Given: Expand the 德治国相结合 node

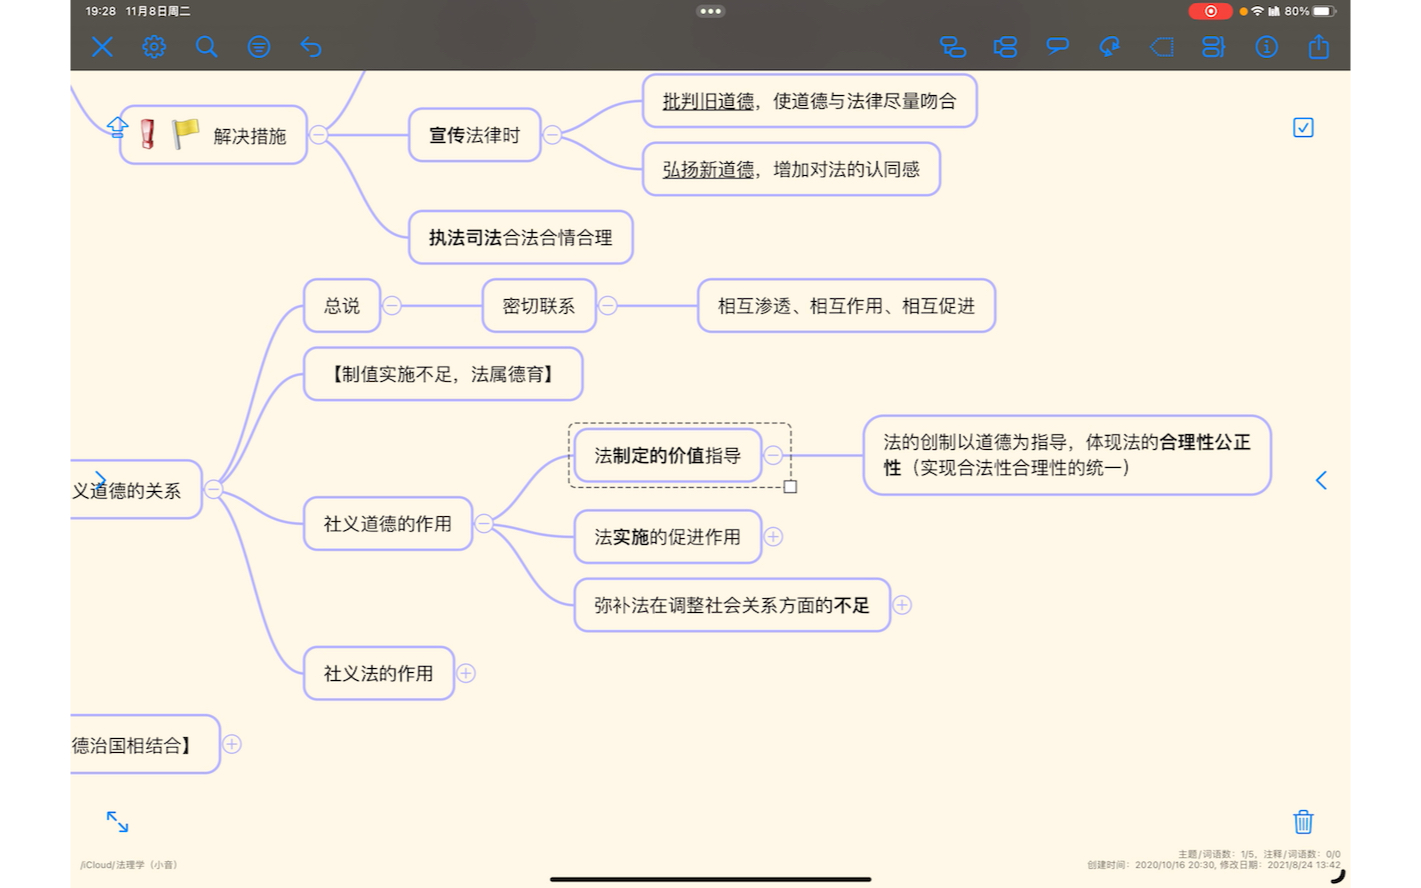Looking at the screenshot, I should coord(232,744).
